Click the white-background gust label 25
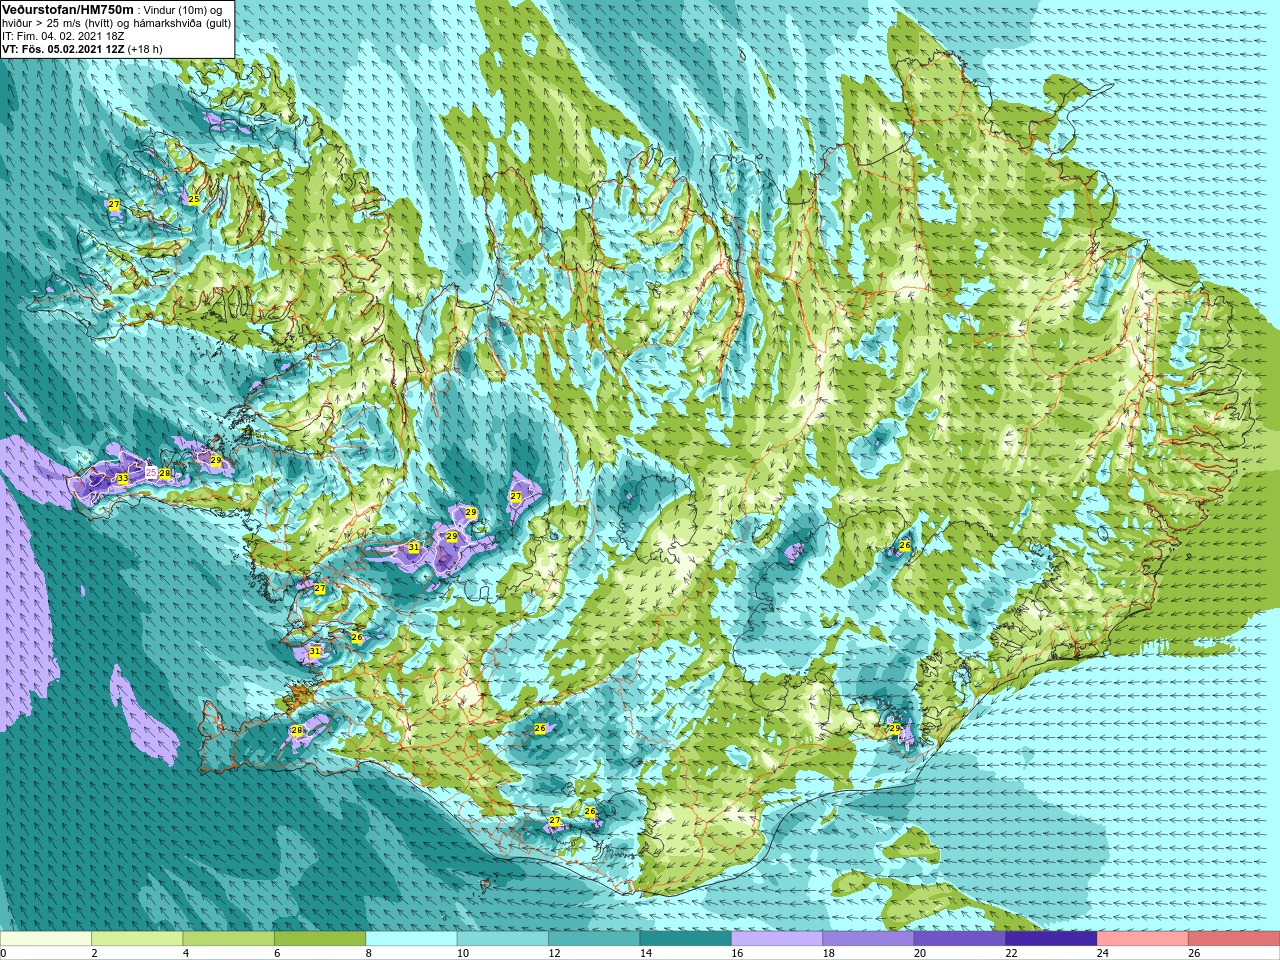Viewport: 1280px width, 960px height. tap(151, 472)
